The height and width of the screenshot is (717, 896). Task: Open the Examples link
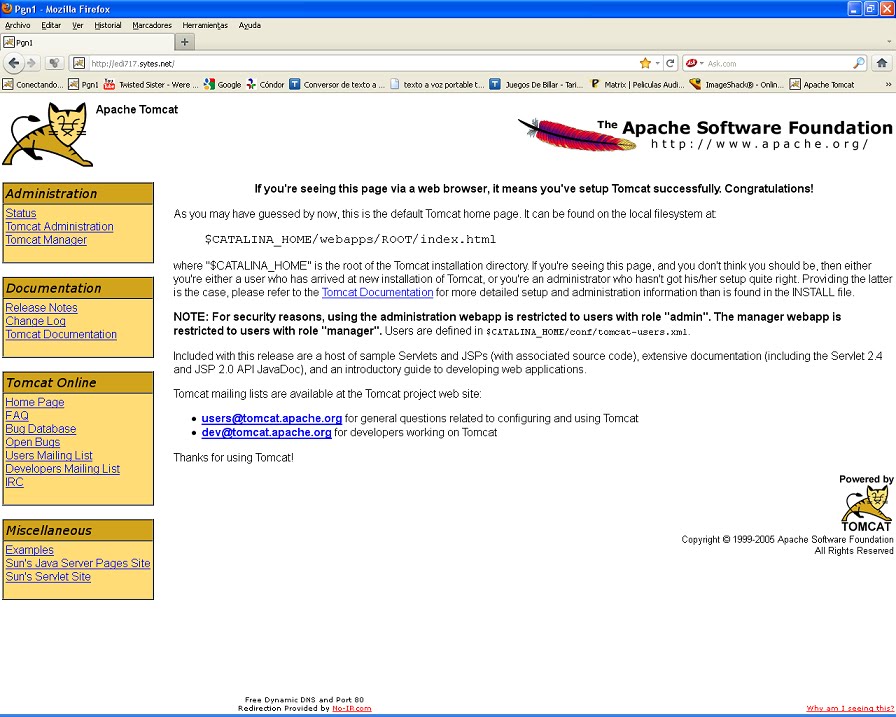[30, 550]
